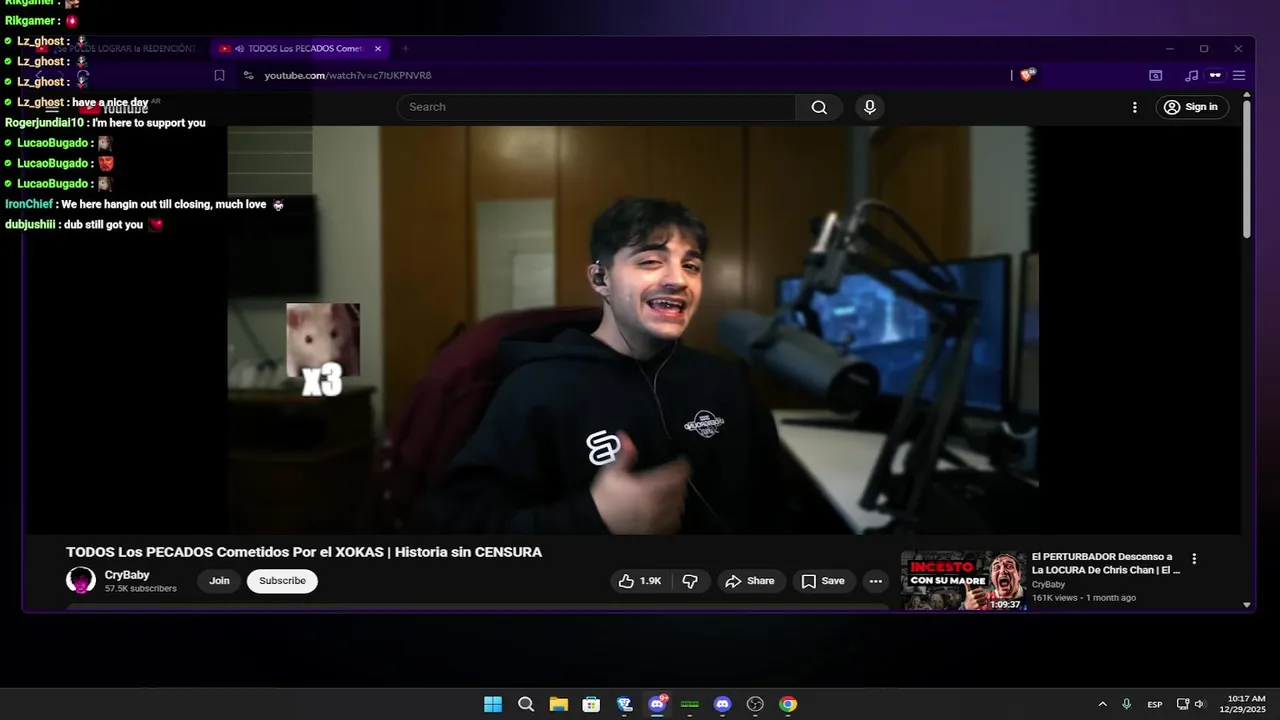Image resolution: width=1280 pixels, height=720 pixels.
Task: Click the glasses icon in browser toolbar
Action: tap(1215, 75)
